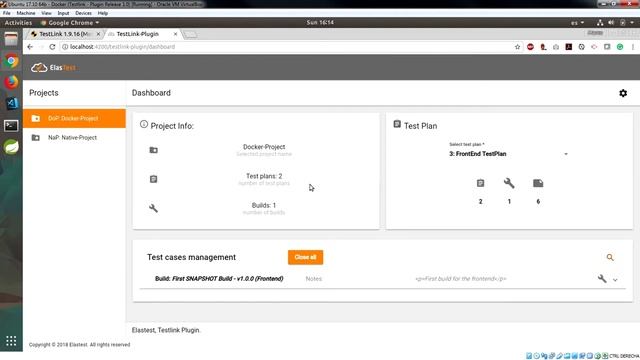
Task: Reload the current page
Action: (x=52, y=47)
